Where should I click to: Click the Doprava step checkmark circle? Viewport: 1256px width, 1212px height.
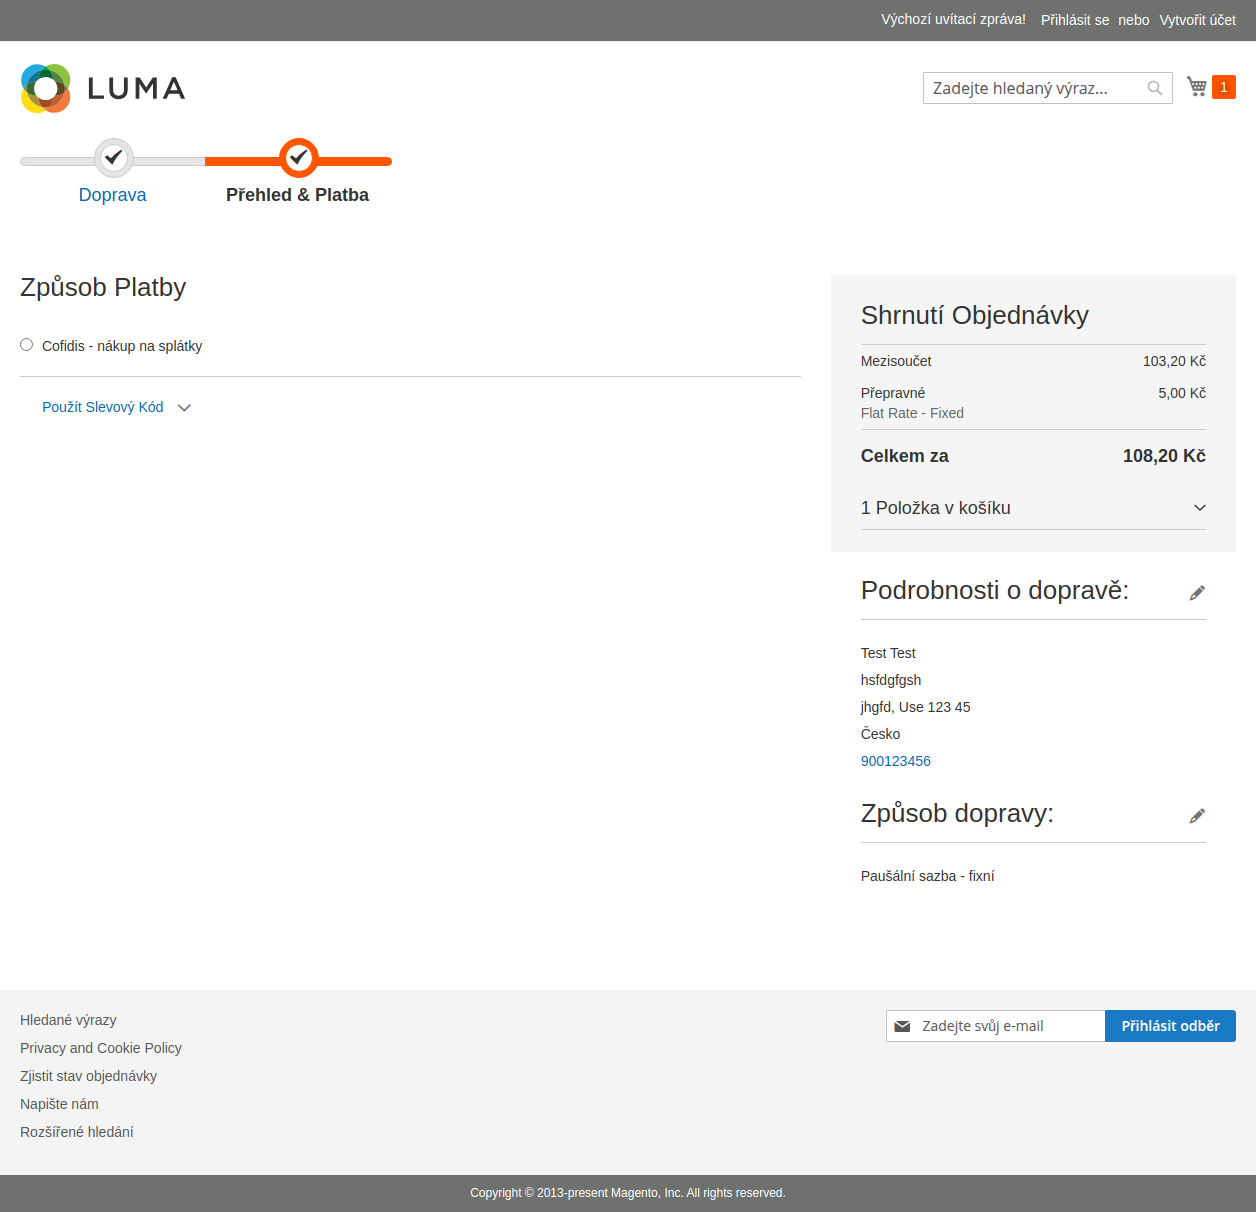click(x=114, y=157)
